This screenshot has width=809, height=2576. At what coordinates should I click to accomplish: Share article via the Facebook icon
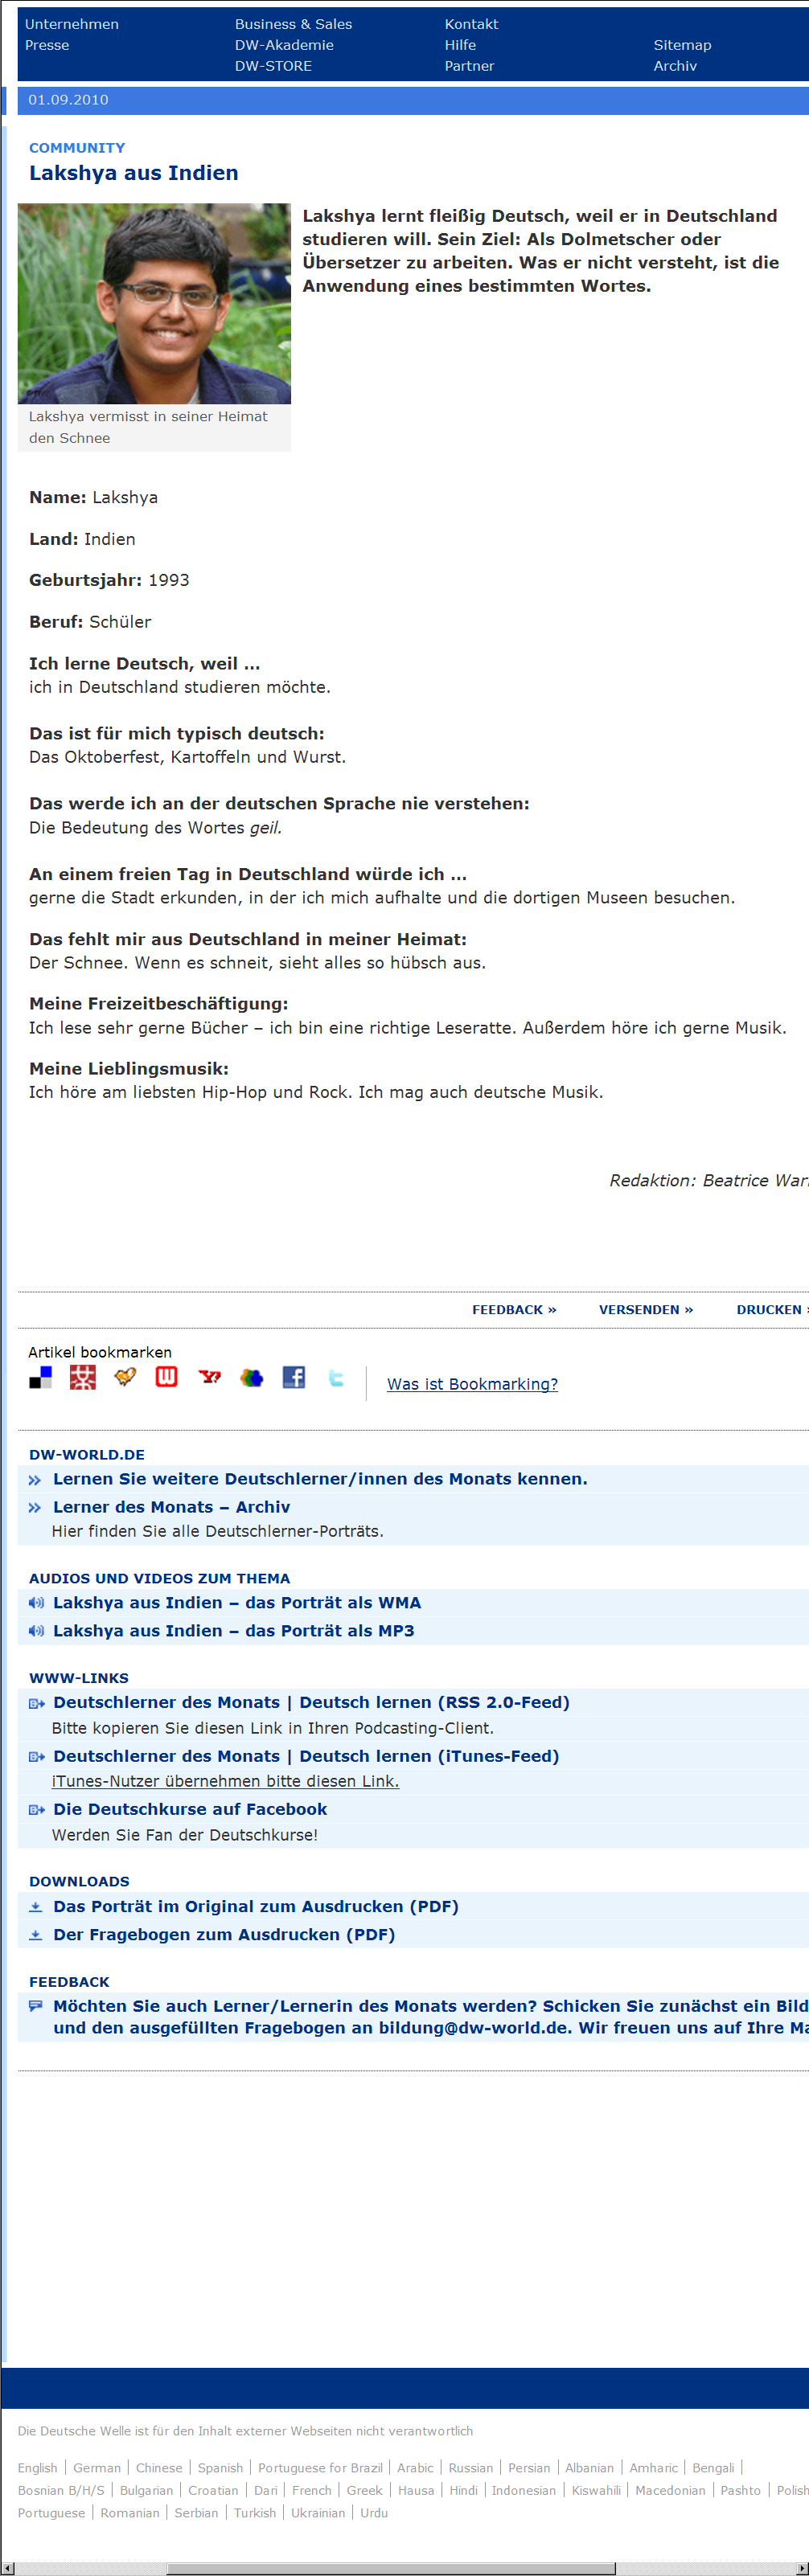[x=294, y=1377]
